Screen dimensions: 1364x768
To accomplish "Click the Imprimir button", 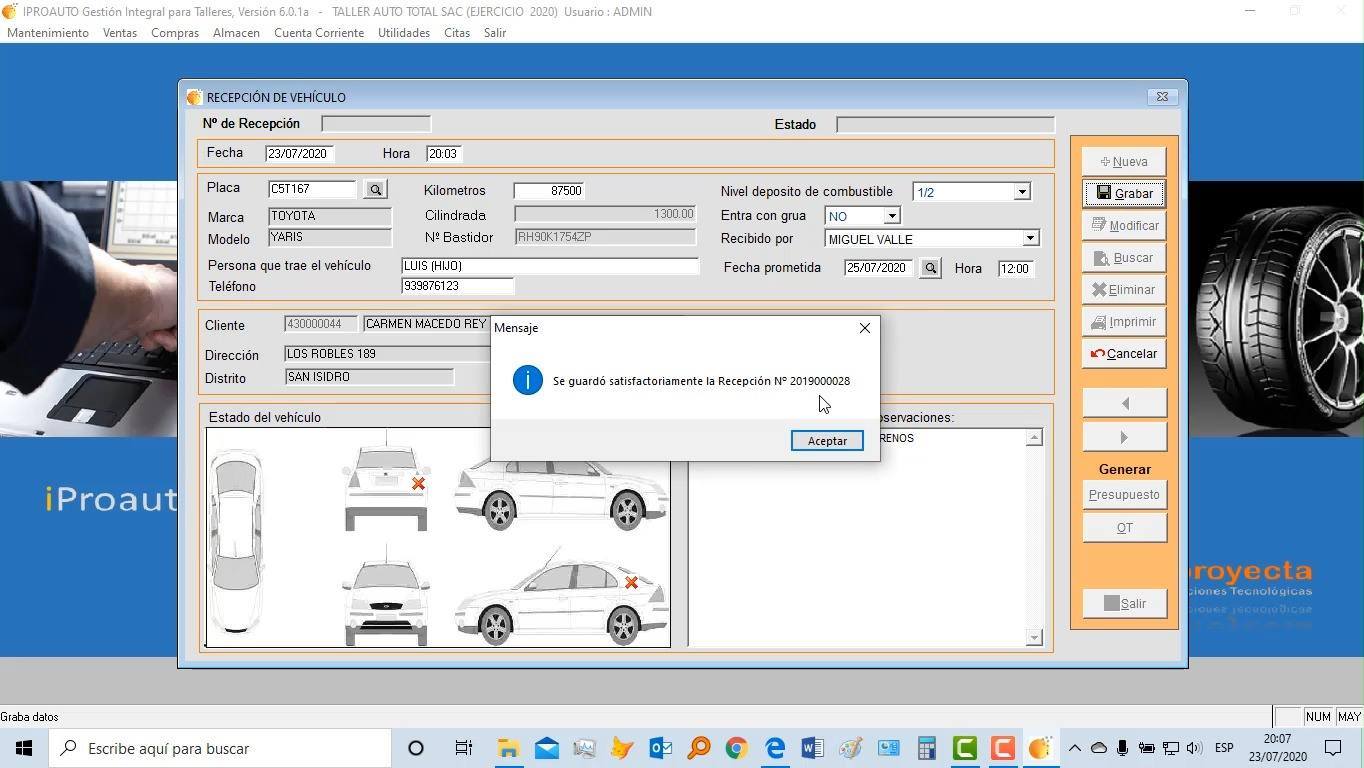I will coord(1124,322).
